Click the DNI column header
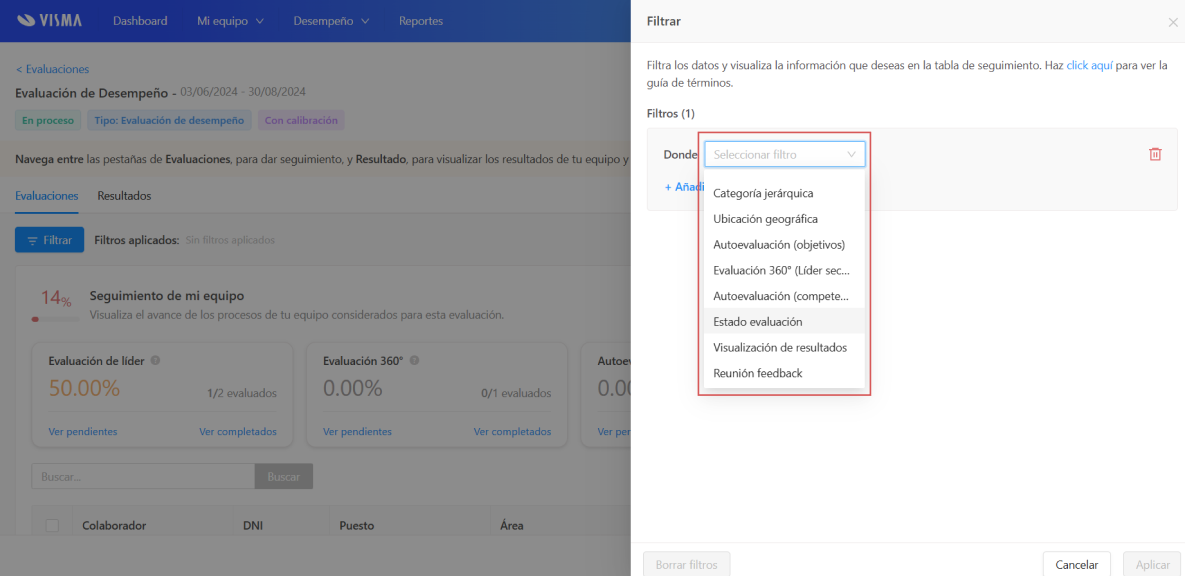 [x=252, y=525]
